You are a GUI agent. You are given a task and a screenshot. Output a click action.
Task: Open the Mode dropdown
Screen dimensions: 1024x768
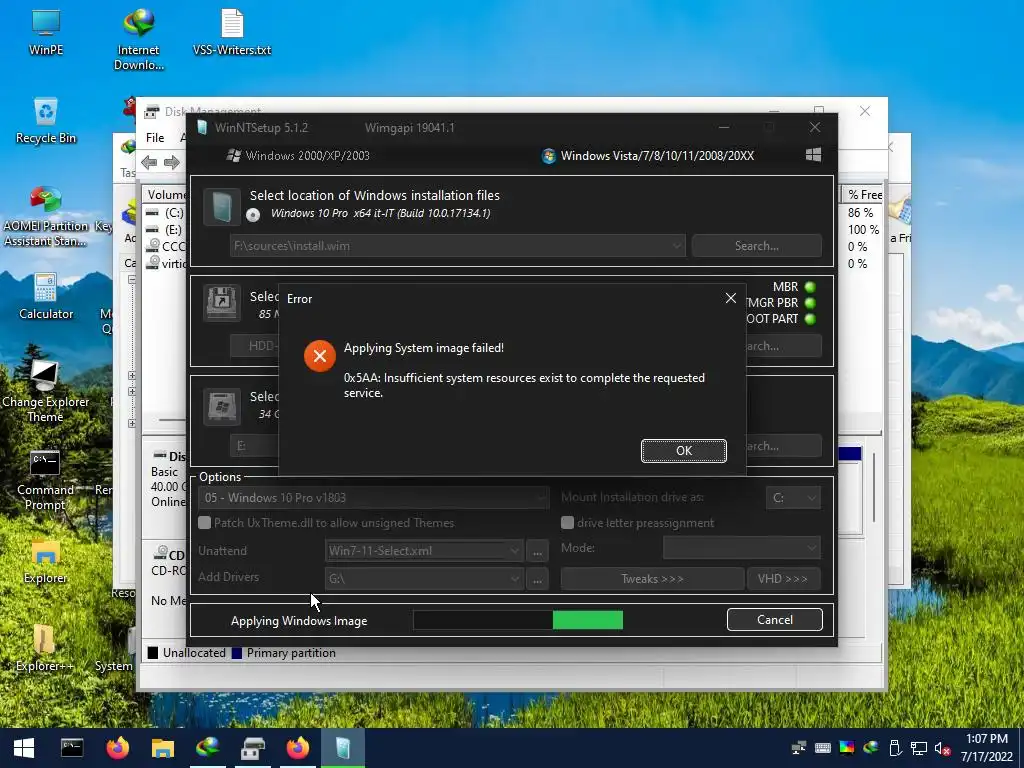tap(741, 547)
